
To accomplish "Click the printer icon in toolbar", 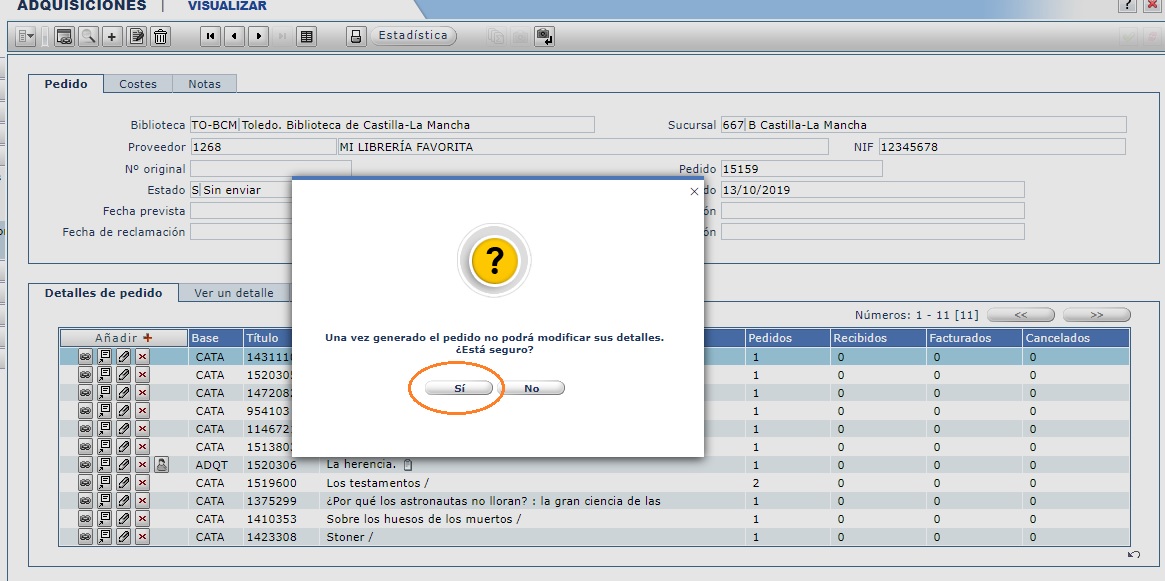I will point(354,36).
